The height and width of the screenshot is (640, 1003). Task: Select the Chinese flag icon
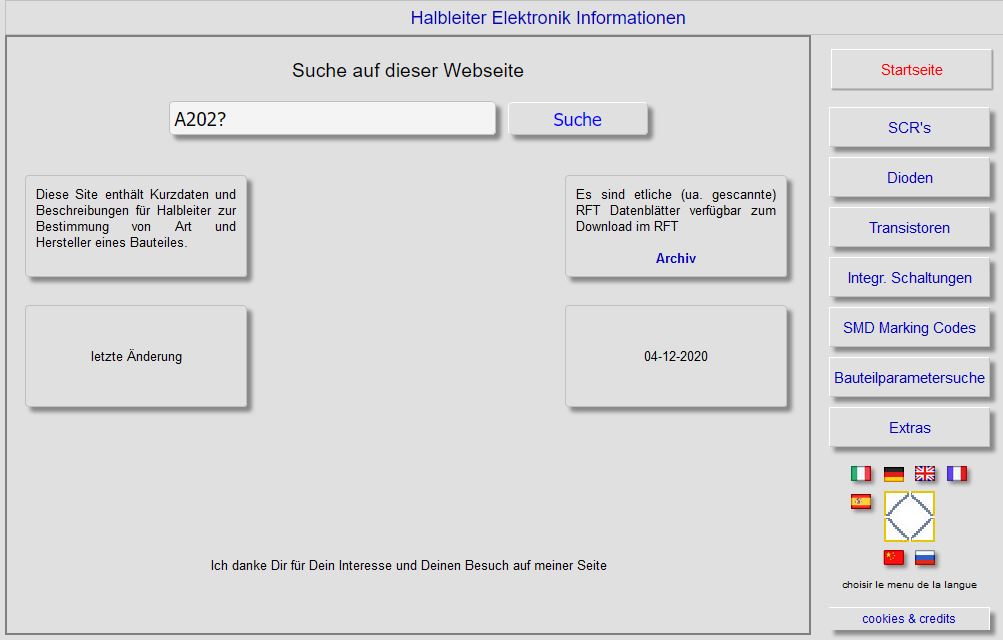tap(893, 558)
